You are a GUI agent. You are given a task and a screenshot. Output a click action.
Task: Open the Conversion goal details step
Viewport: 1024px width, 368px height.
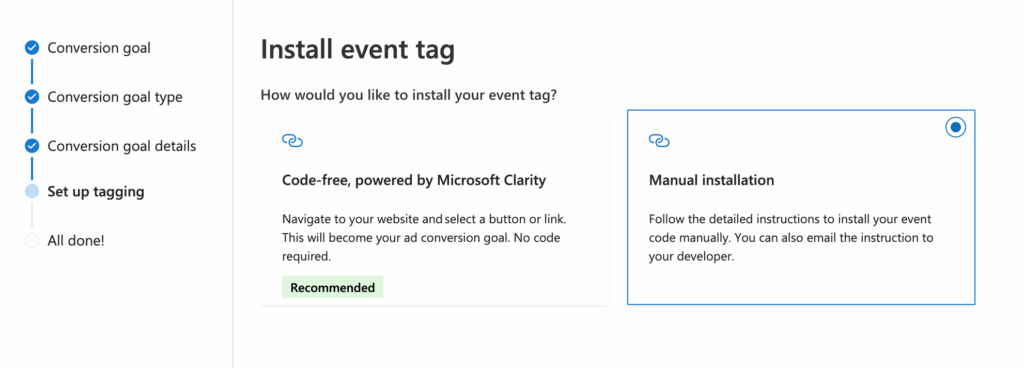click(121, 146)
